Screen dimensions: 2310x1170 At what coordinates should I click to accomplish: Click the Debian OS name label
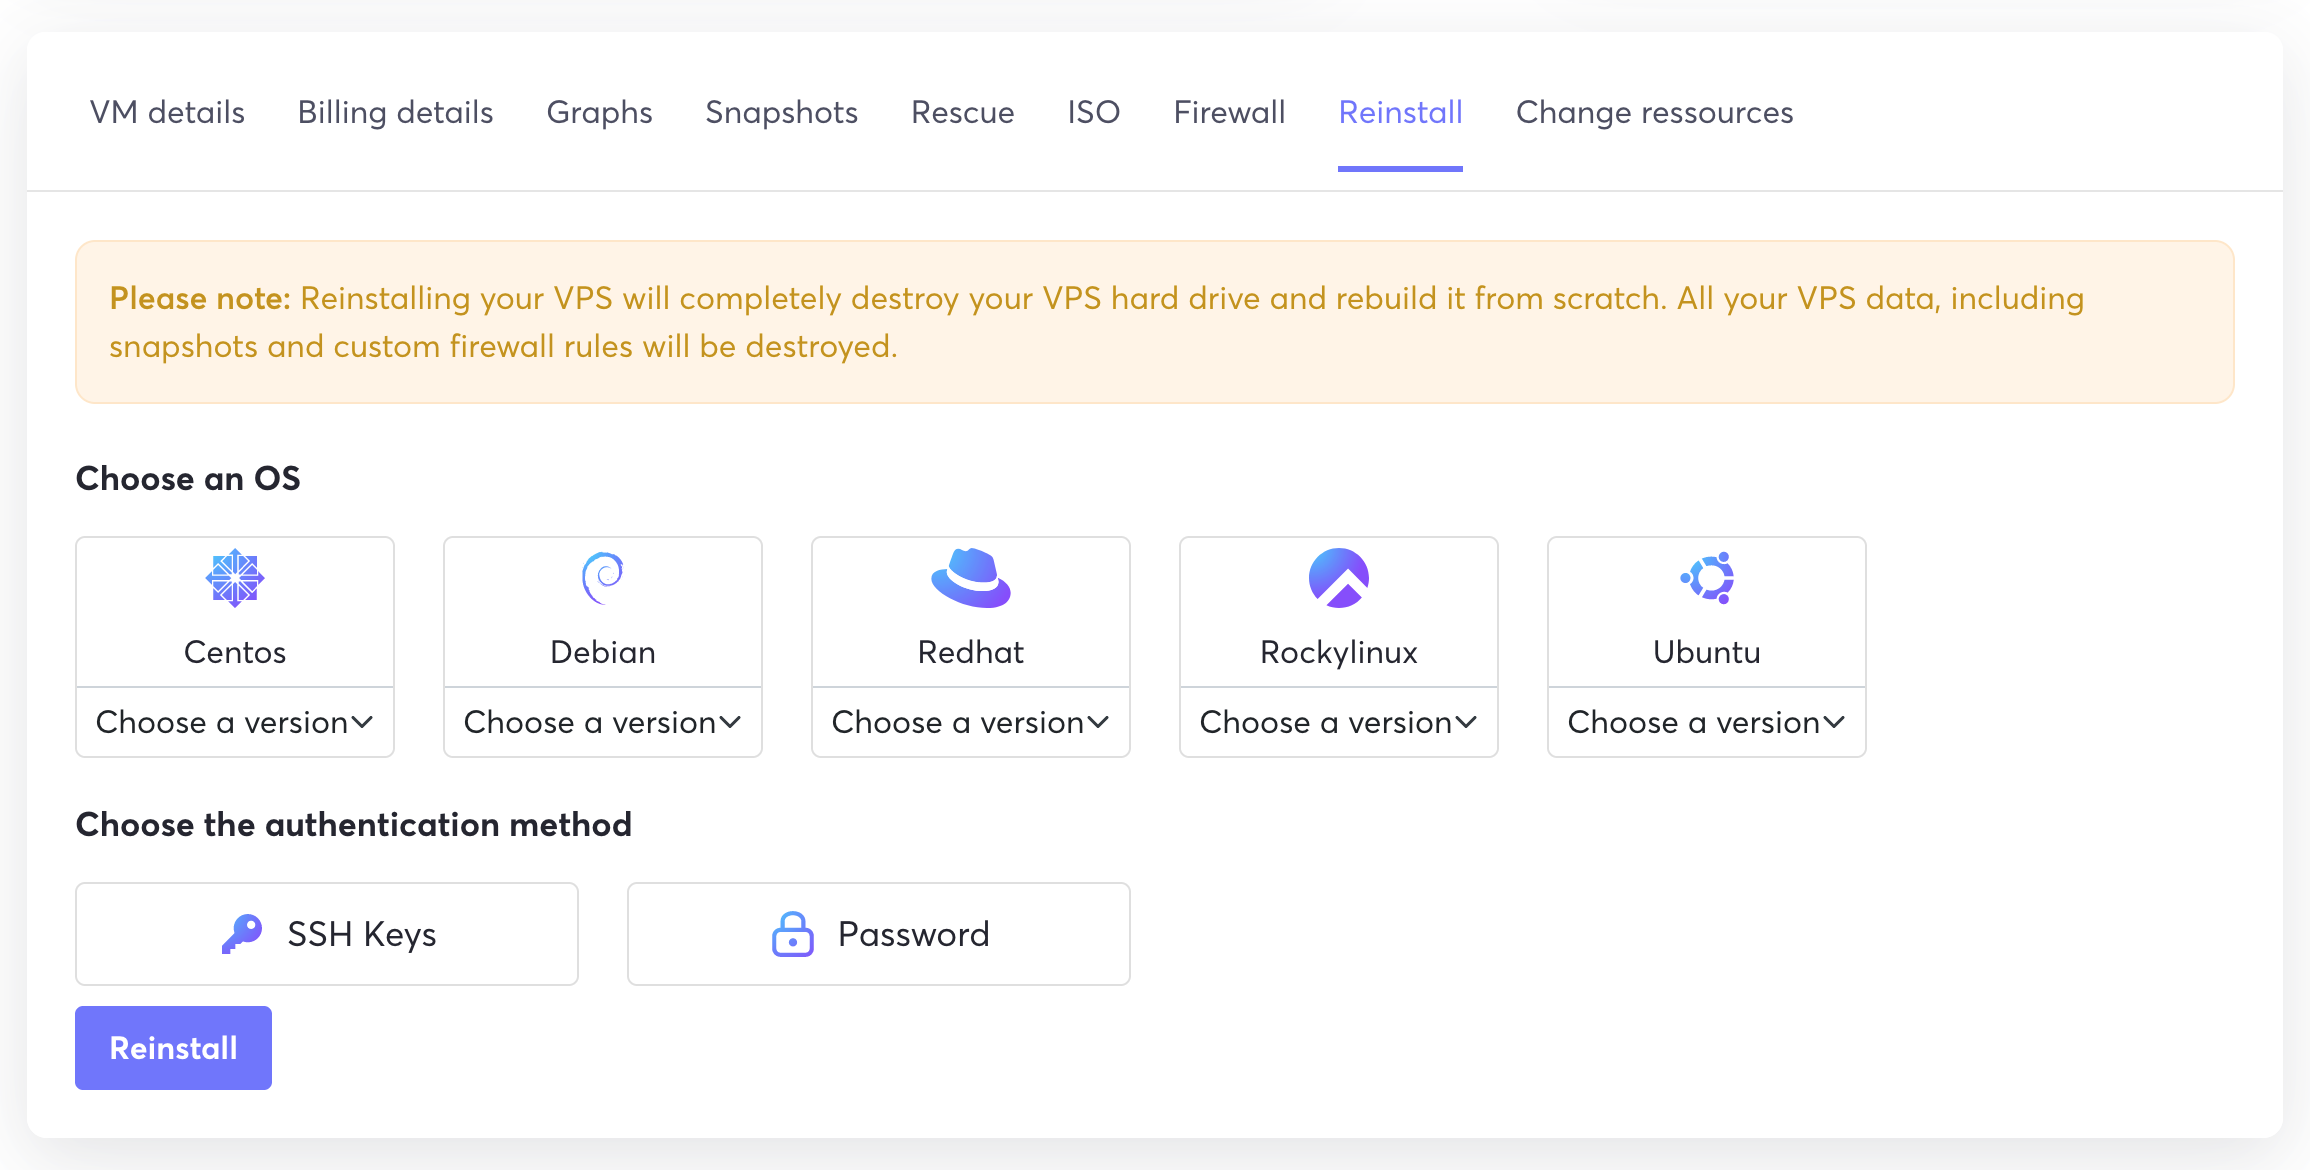pos(603,652)
